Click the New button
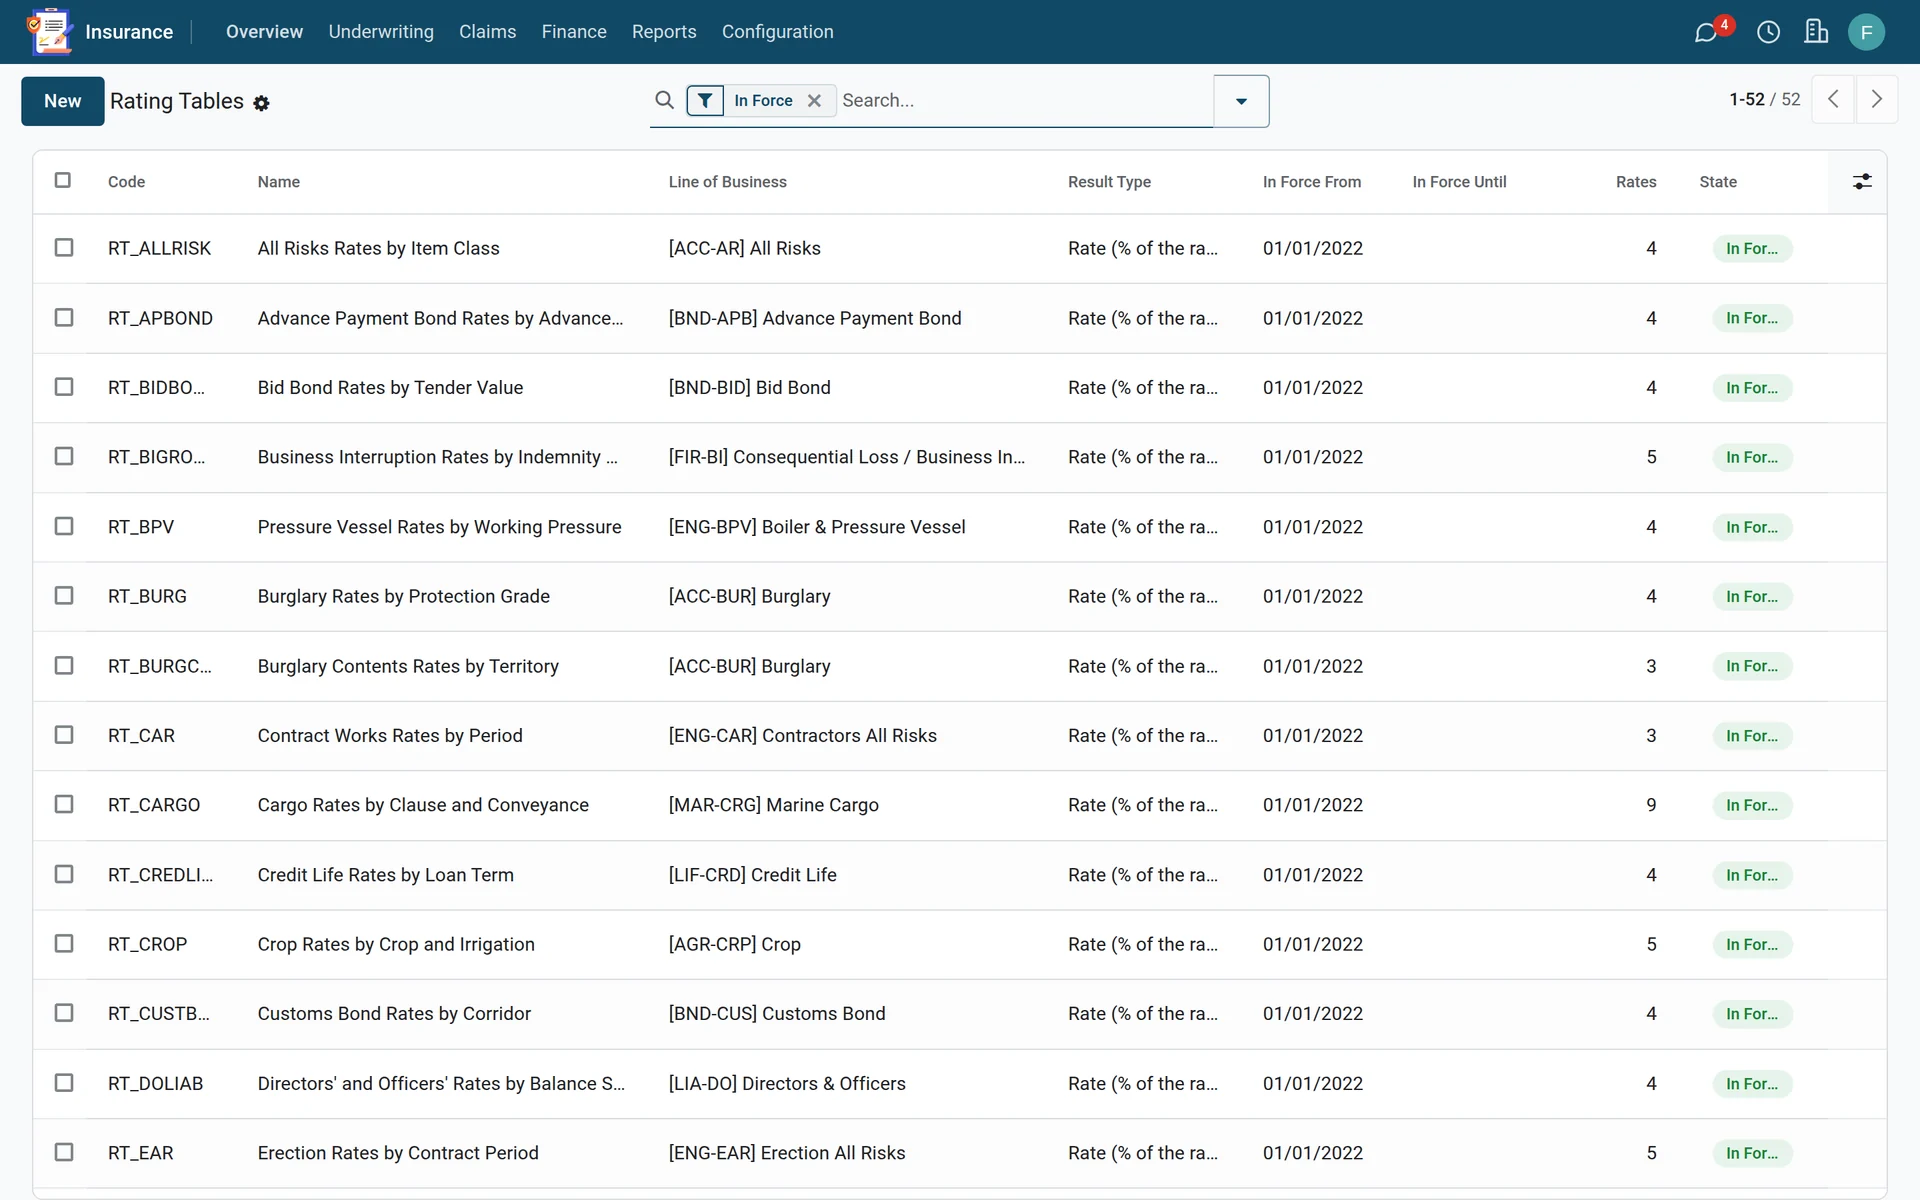1920x1200 pixels. pyautogui.click(x=62, y=101)
